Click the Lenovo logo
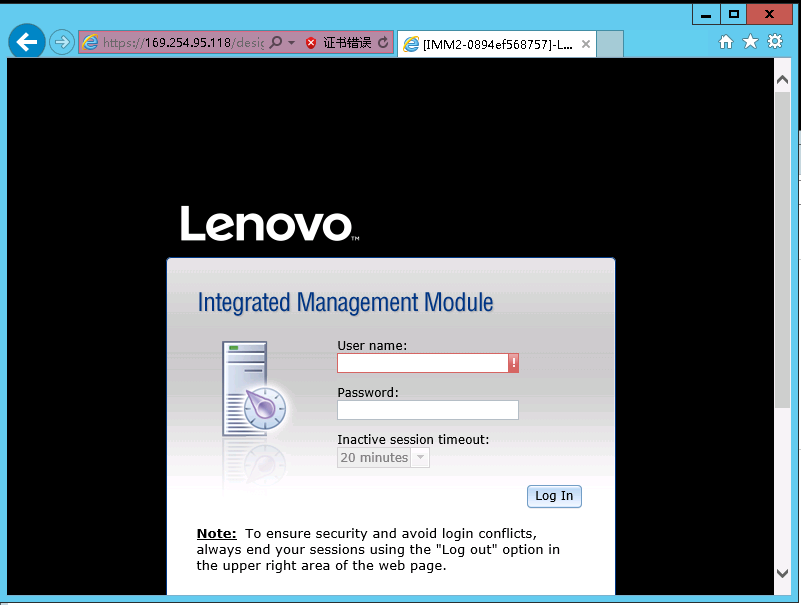 (270, 223)
